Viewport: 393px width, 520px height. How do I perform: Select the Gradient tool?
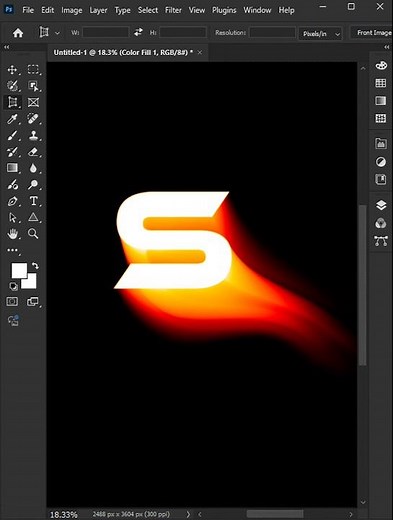pyautogui.click(x=12, y=168)
